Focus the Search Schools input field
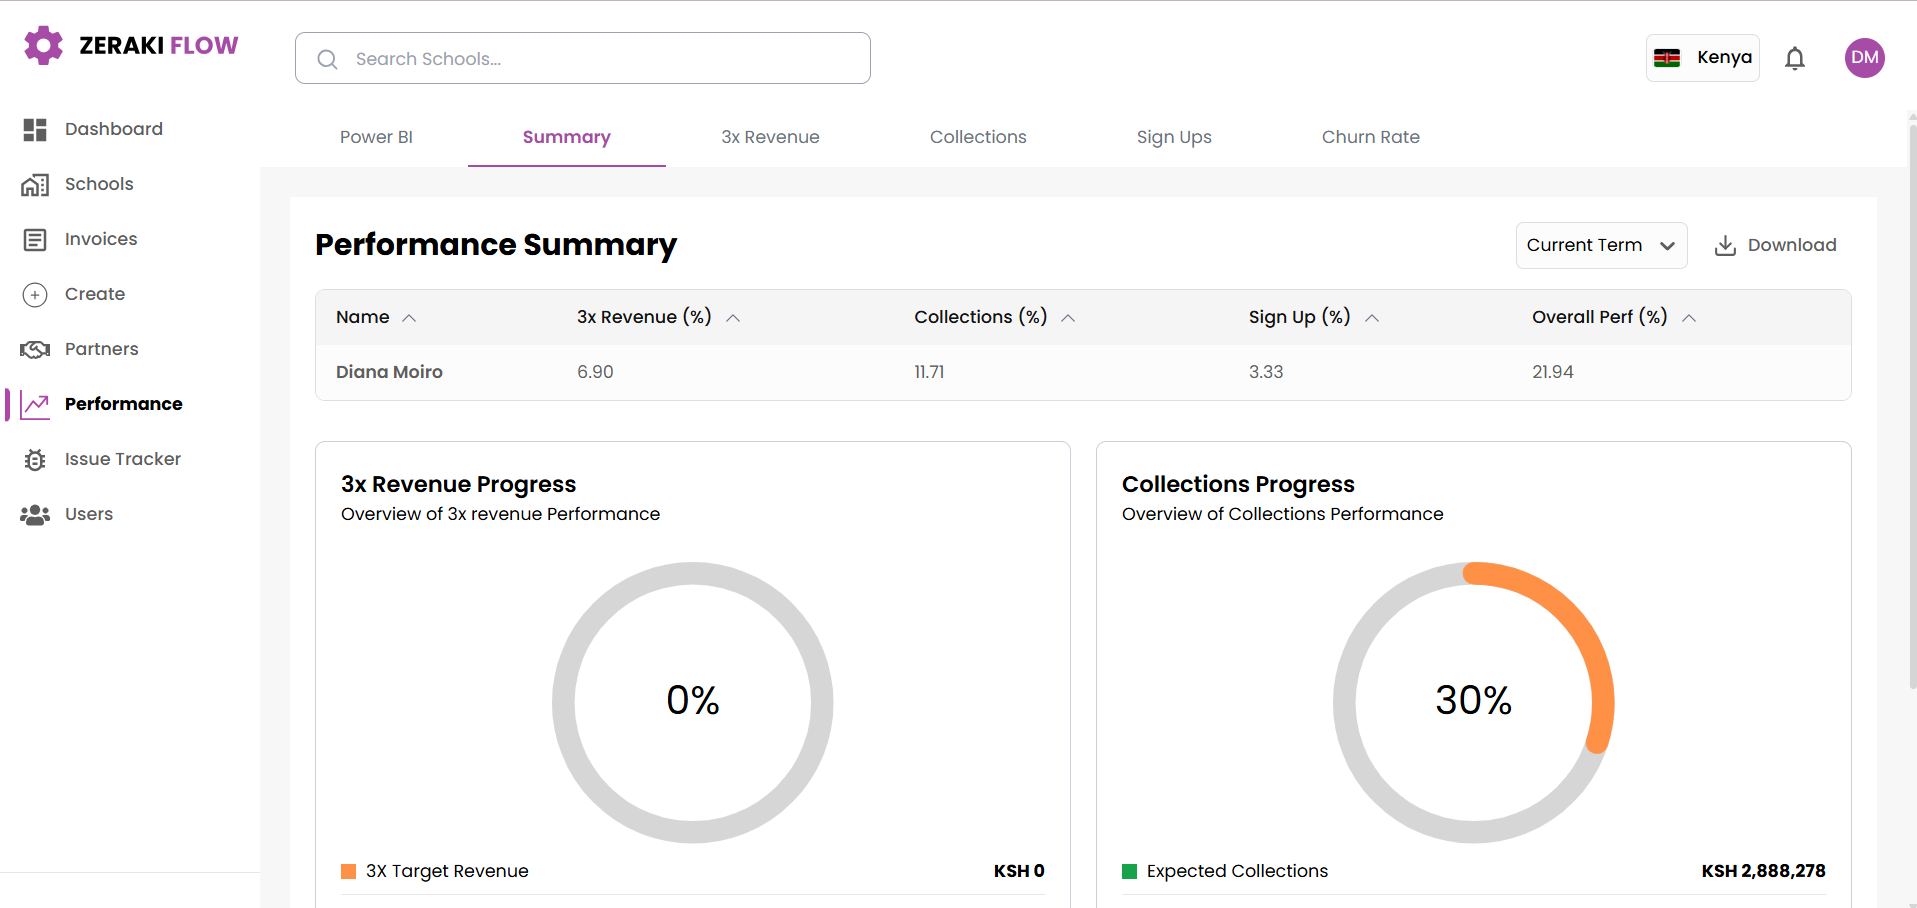This screenshot has width=1917, height=908. (583, 58)
